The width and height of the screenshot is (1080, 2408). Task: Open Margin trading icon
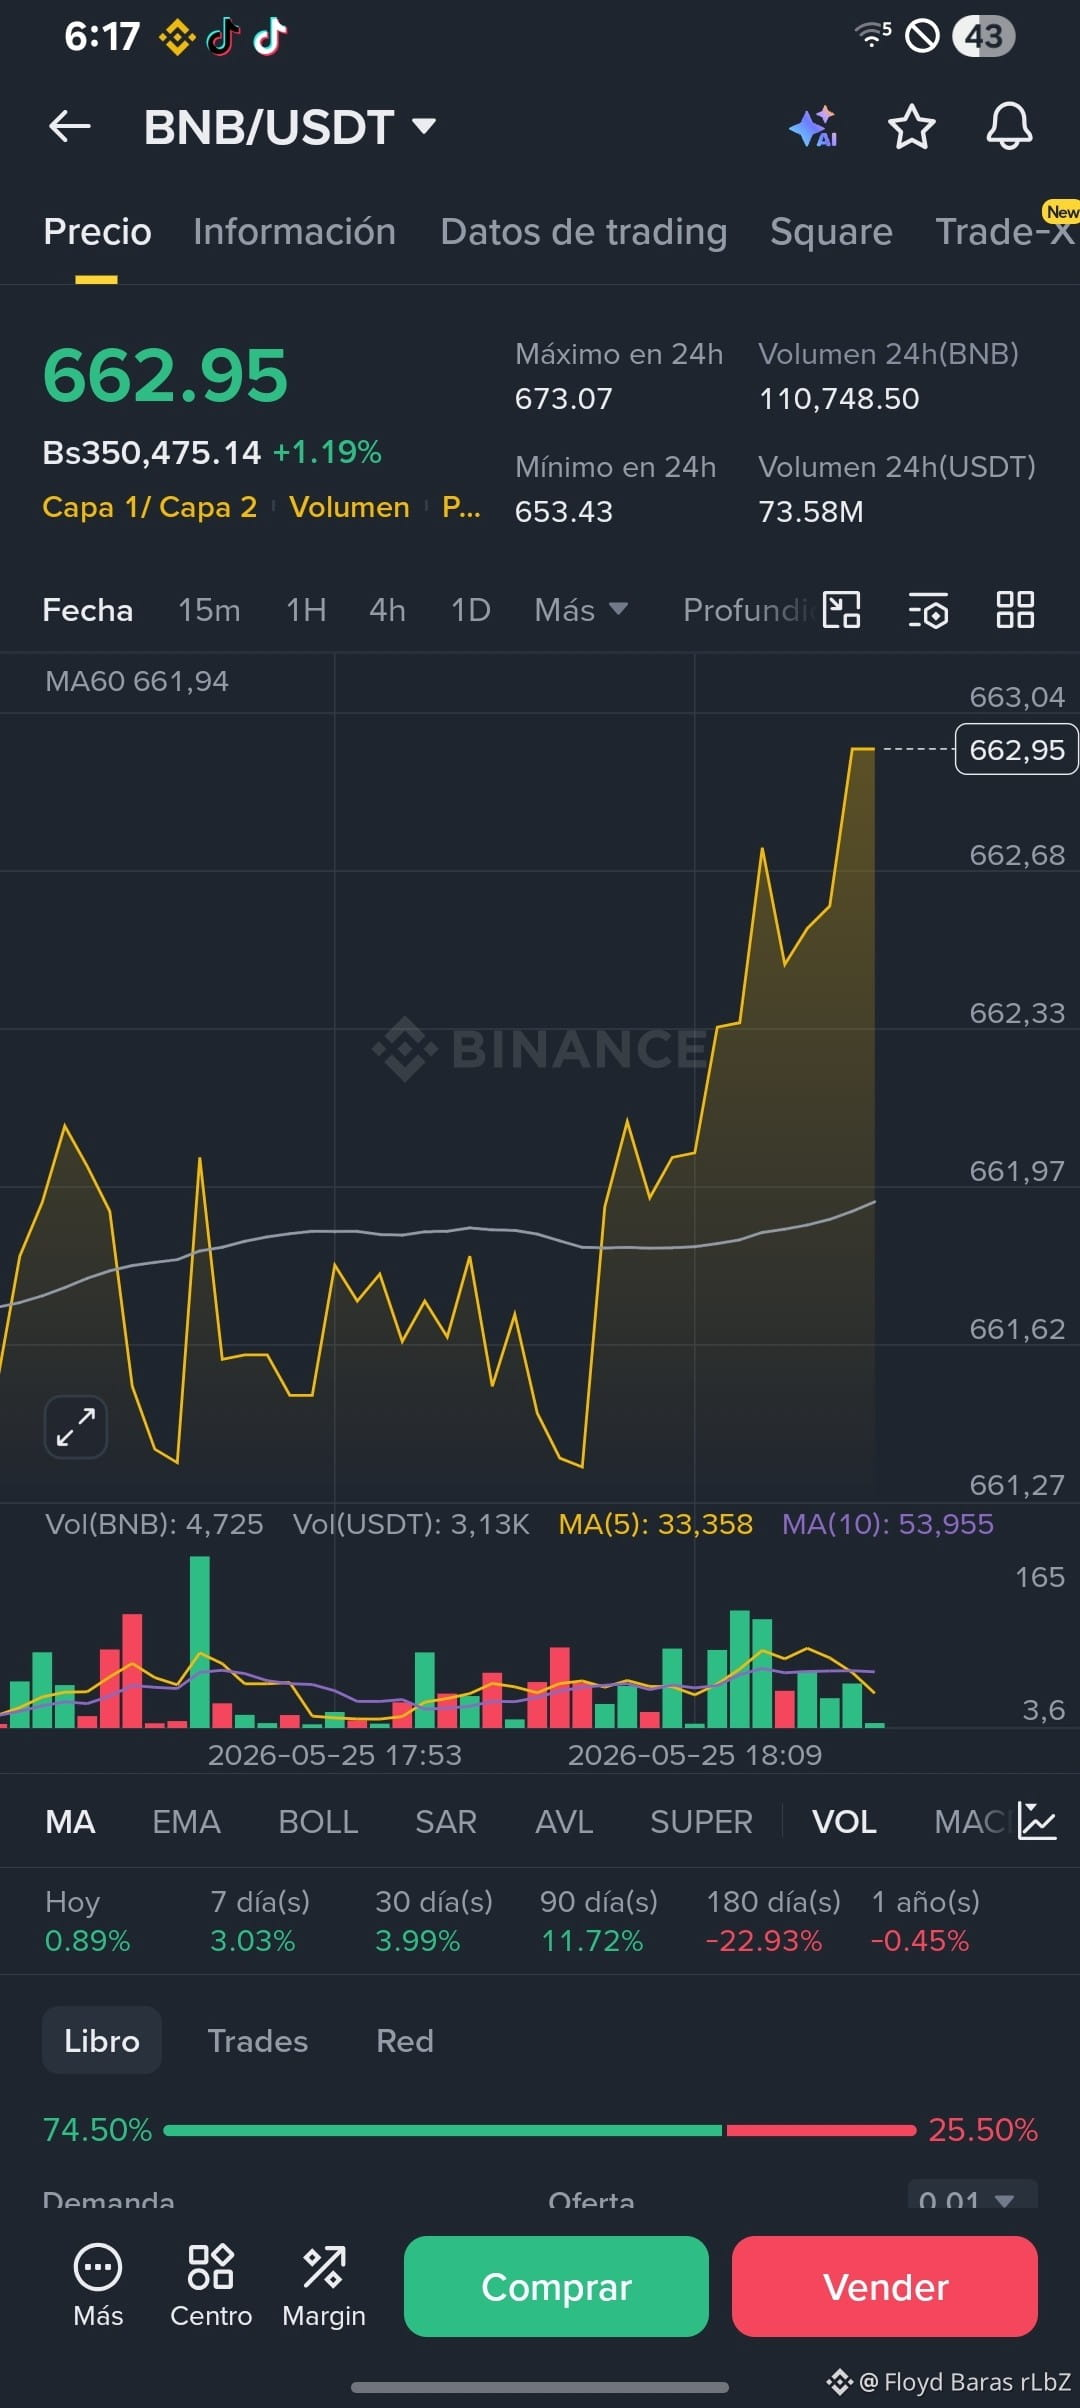pyautogui.click(x=324, y=2286)
